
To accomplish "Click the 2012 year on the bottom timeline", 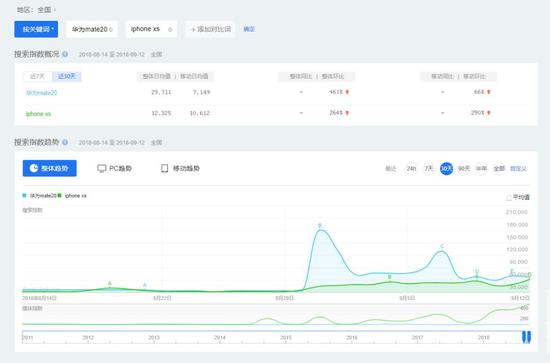I will click(x=88, y=337).
